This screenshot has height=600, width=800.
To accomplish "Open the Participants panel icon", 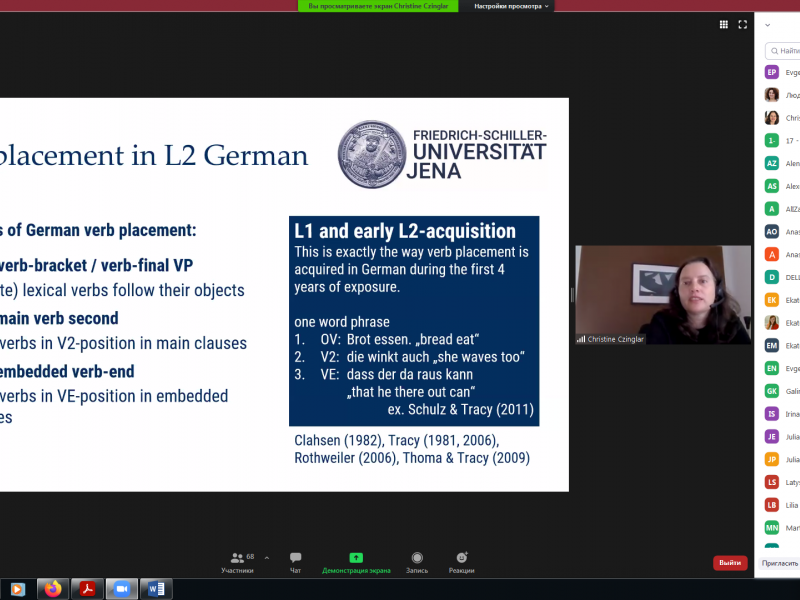I will 237,558.
